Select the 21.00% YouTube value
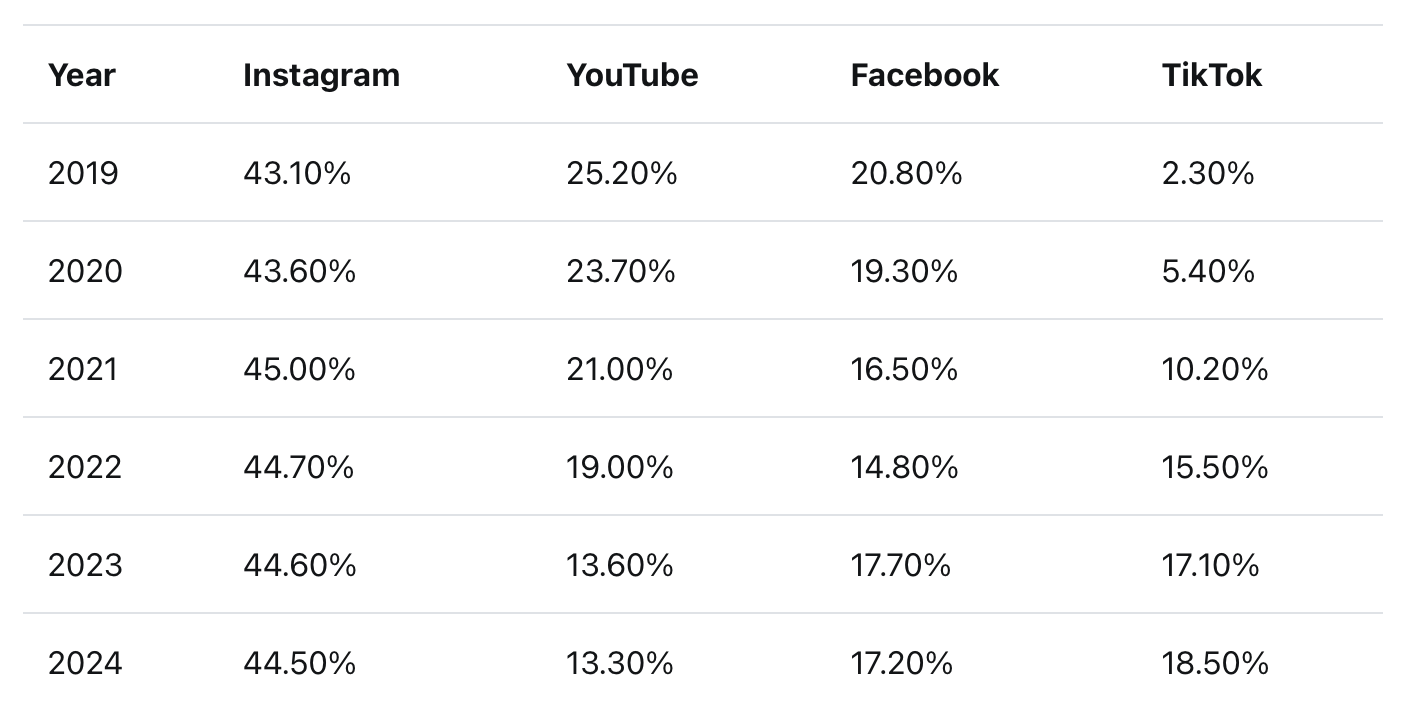Screen dimensions: 1412x727 [619, 369]
